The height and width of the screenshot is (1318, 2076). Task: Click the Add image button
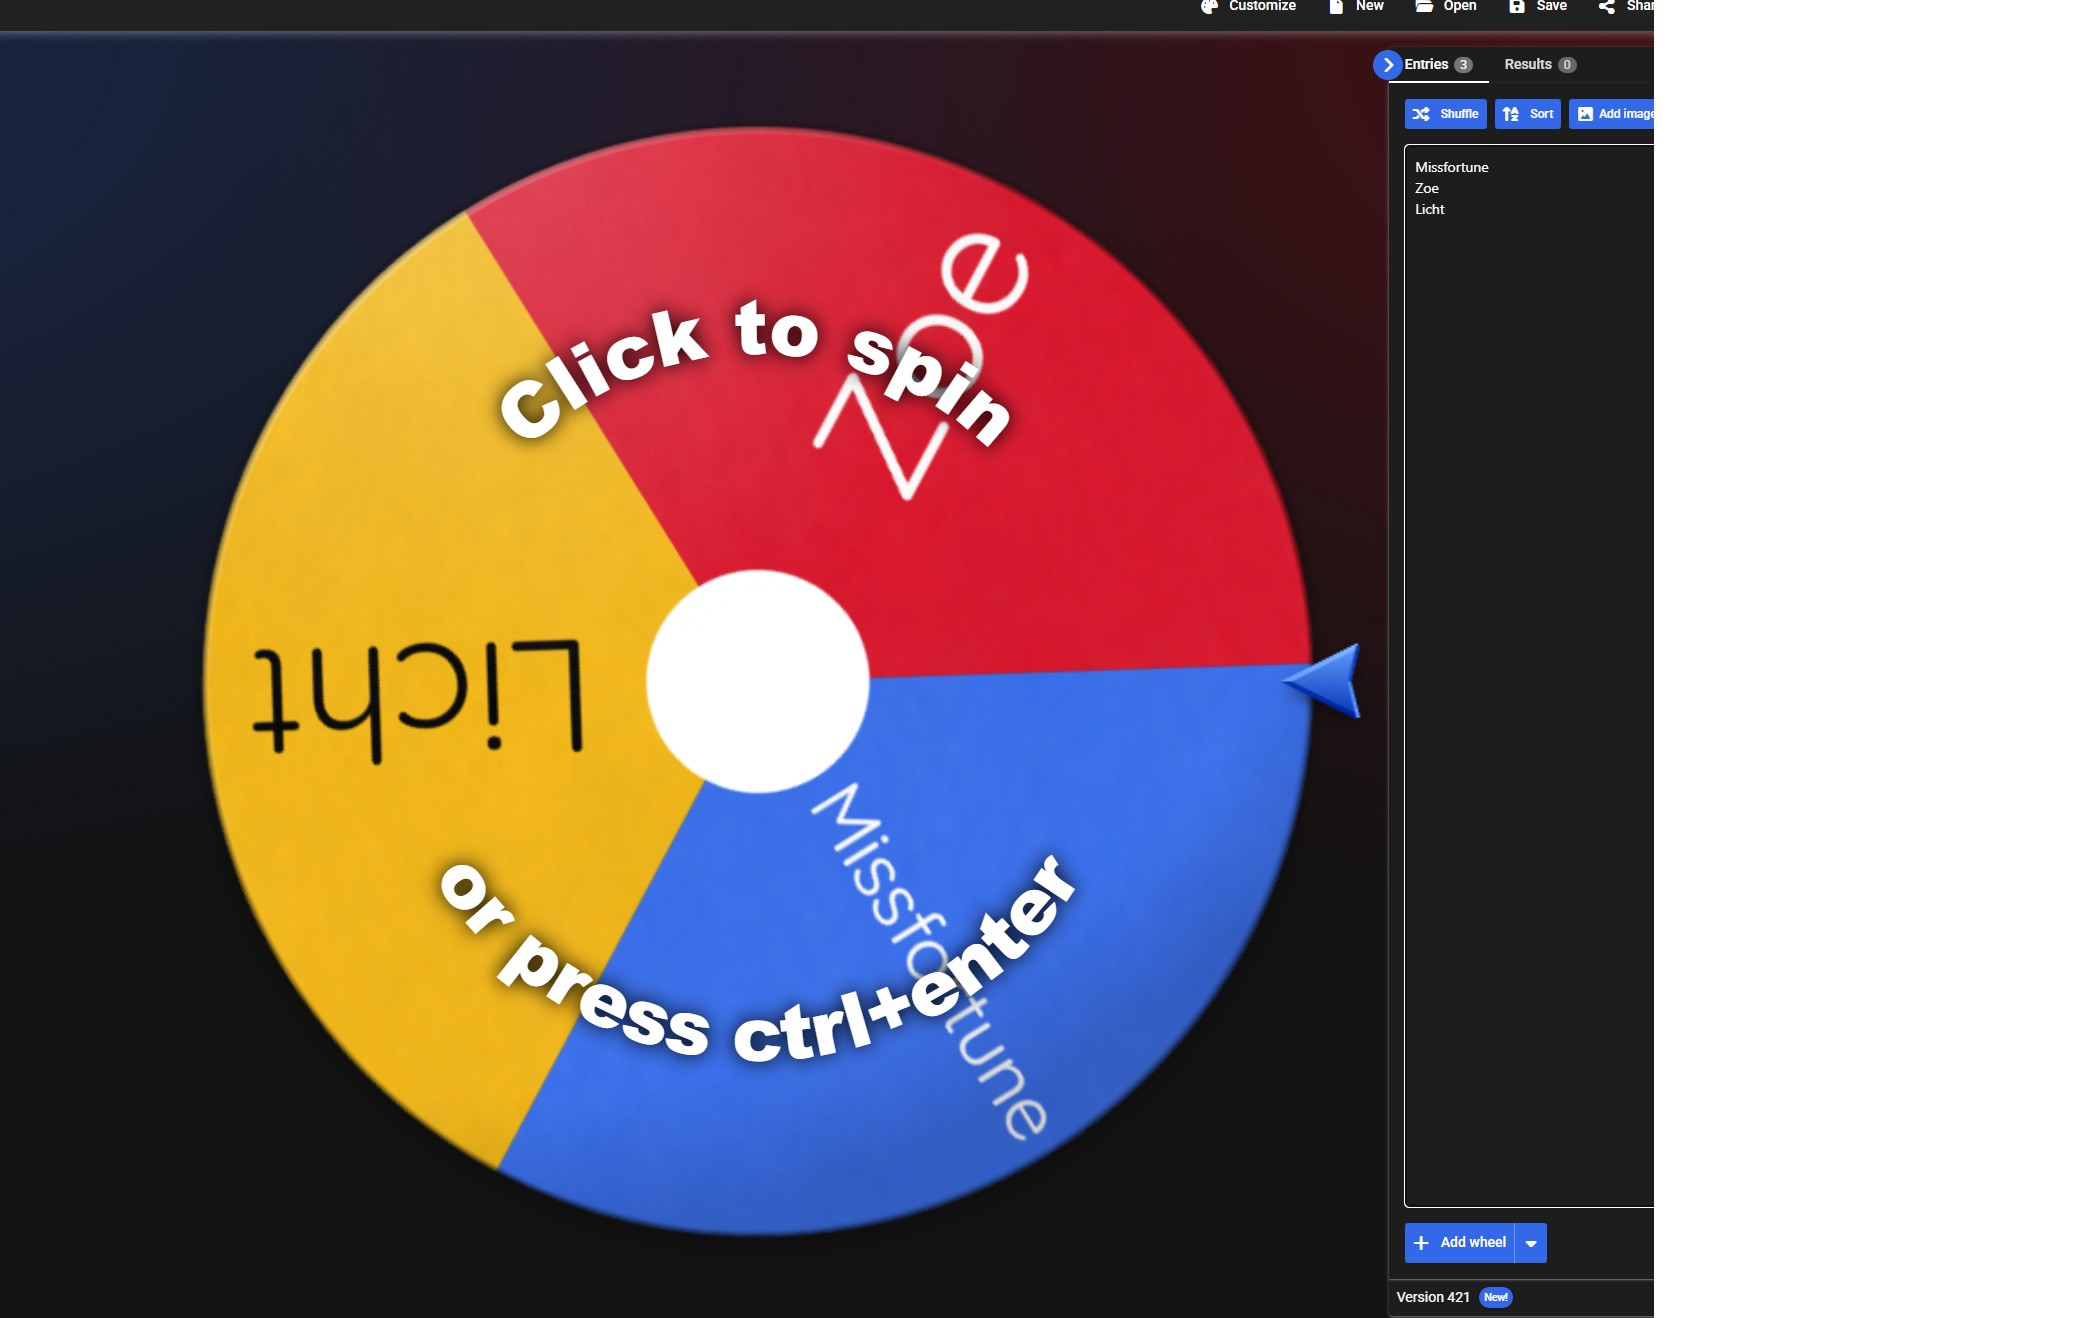tap(1611, 114)
